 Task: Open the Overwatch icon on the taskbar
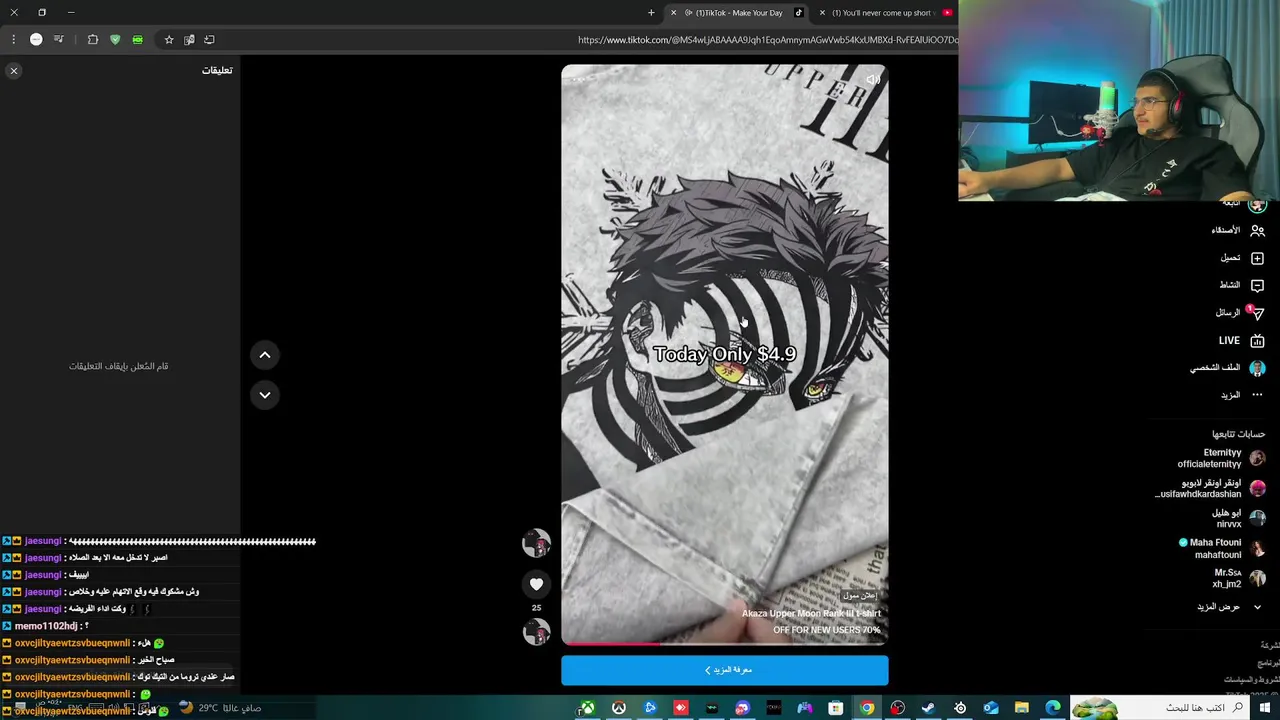(619, 708)
